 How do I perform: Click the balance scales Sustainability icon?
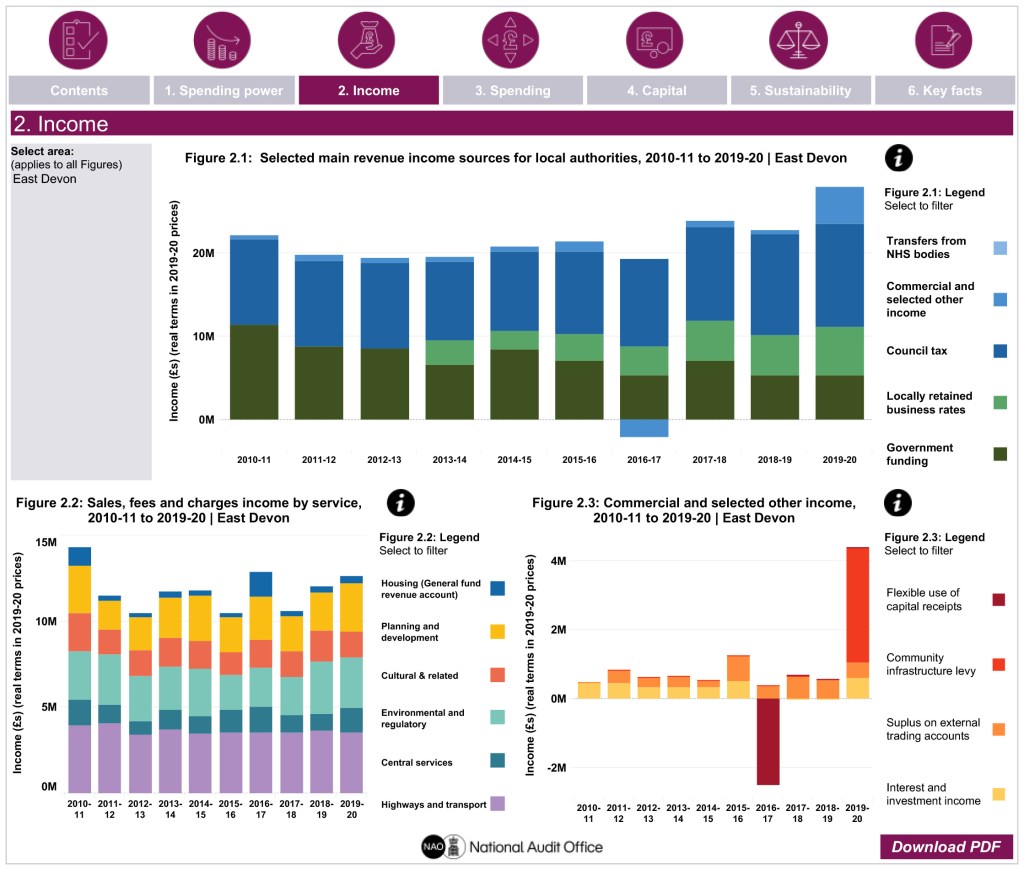(799, 40)
